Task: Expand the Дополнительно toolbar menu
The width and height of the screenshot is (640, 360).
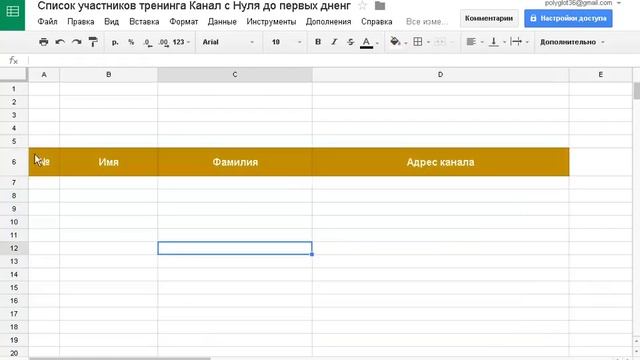Action: pyautogui.click(x=572, y=42)
